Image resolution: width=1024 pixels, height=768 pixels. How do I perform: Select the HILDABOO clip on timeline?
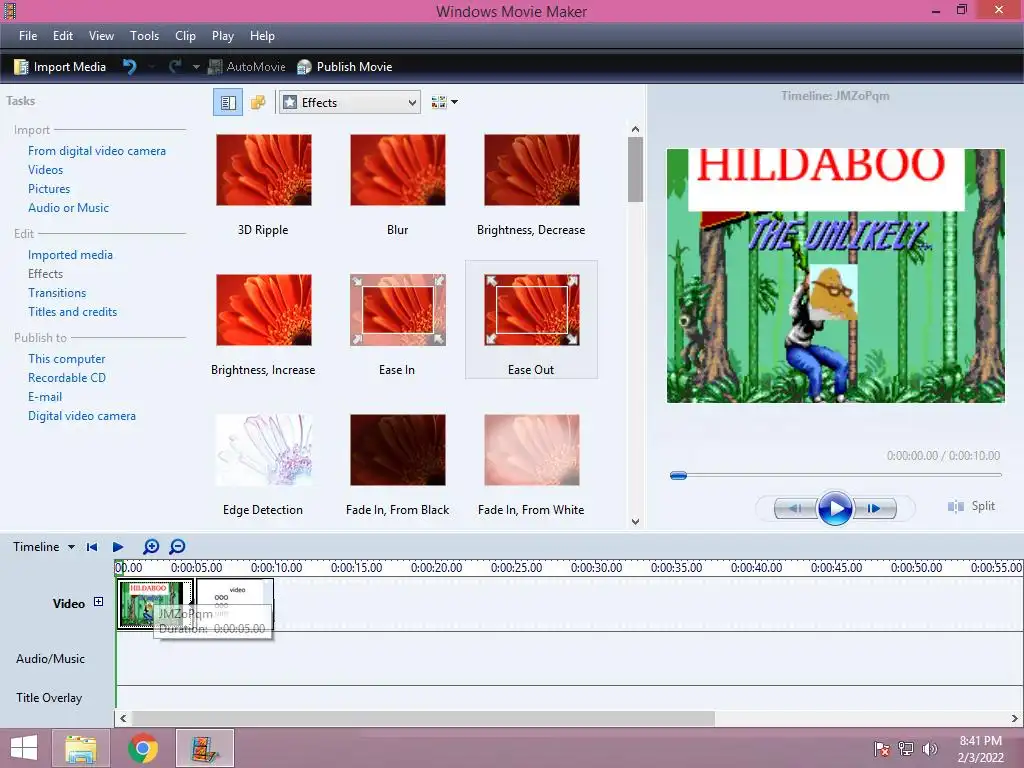pyautogui.click(x=155, y=604)
